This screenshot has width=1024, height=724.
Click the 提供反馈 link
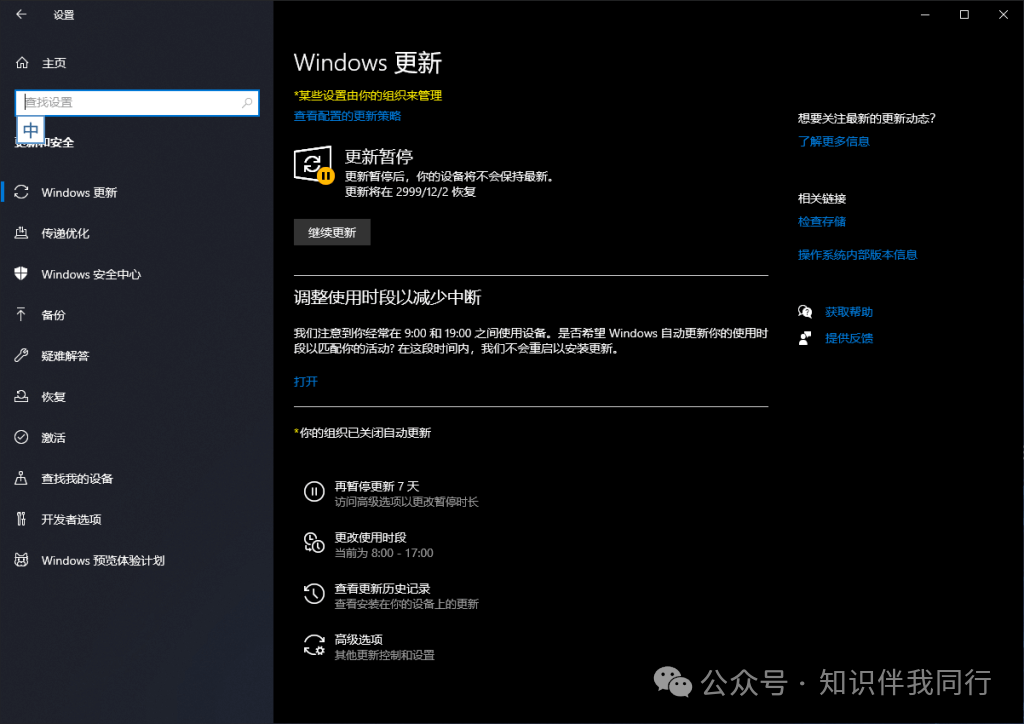coord(849,338)
